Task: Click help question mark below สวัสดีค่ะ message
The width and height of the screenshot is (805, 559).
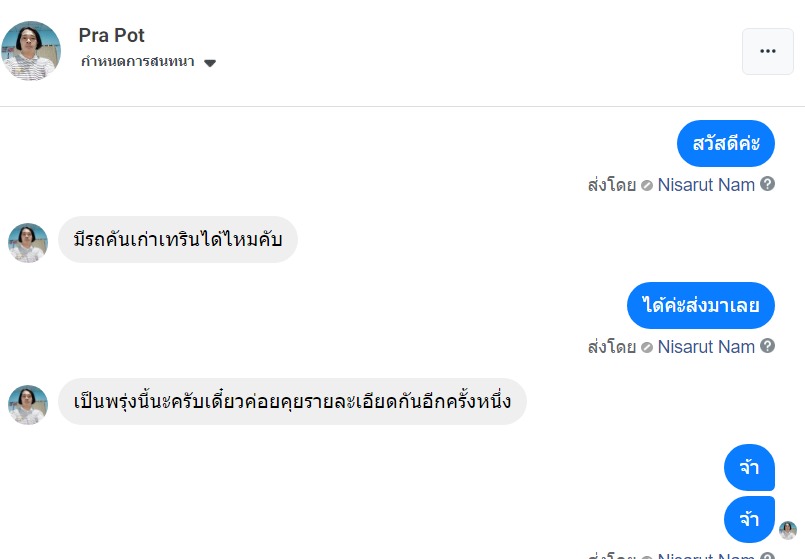Action: pyautogui.click(x=768, y=184)
